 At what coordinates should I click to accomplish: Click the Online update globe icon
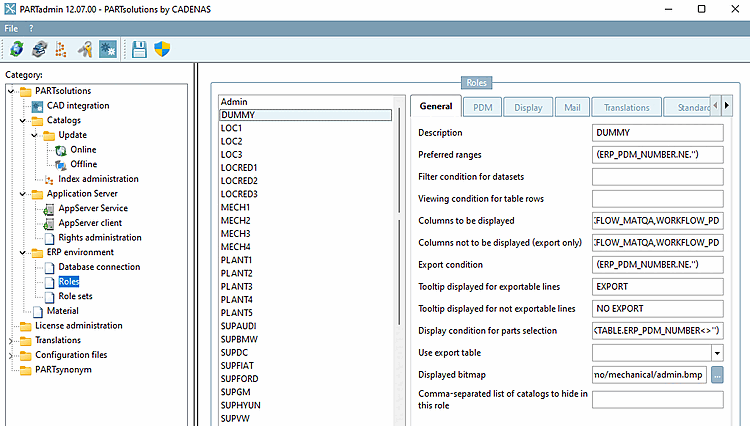[x=61, y=150]
